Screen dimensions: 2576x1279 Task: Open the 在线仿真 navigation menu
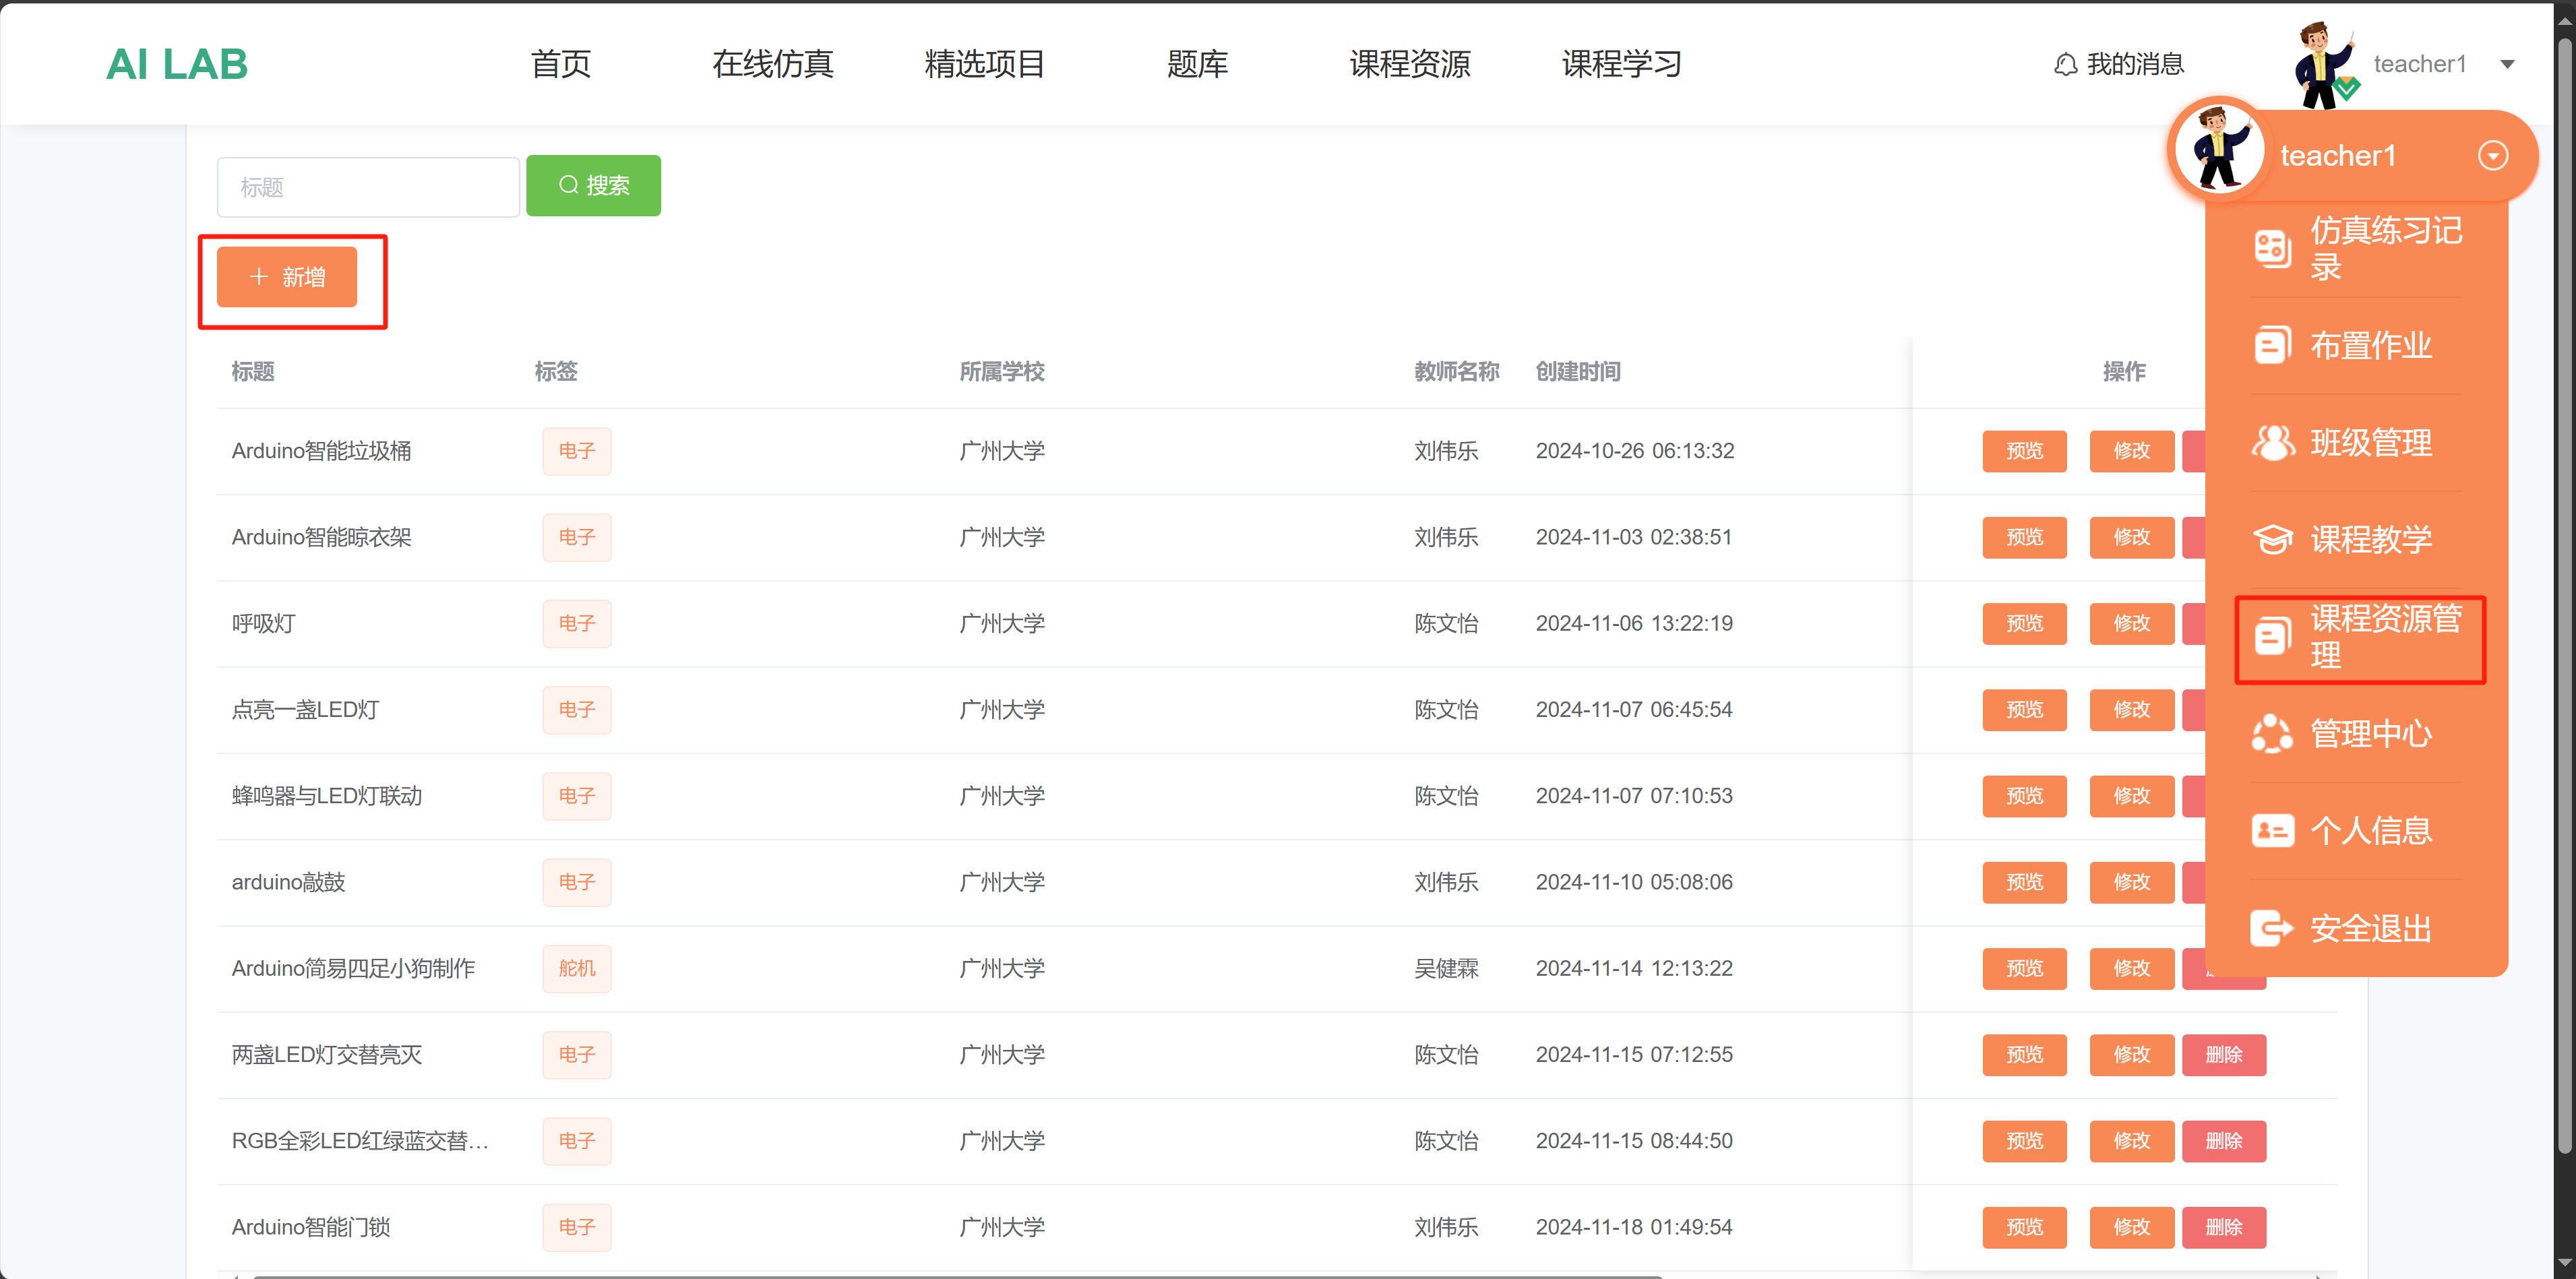point(772,65)
